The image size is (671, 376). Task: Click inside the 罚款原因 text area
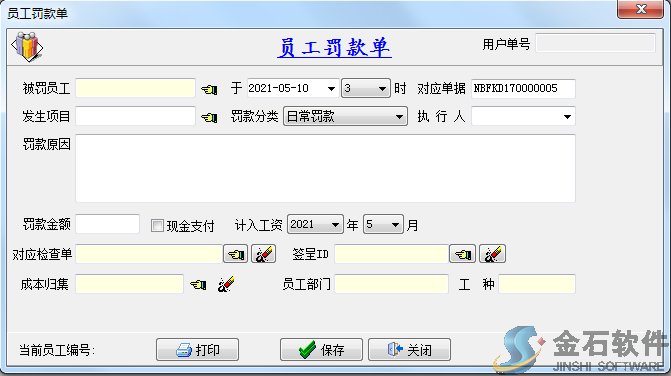(326, 169)
